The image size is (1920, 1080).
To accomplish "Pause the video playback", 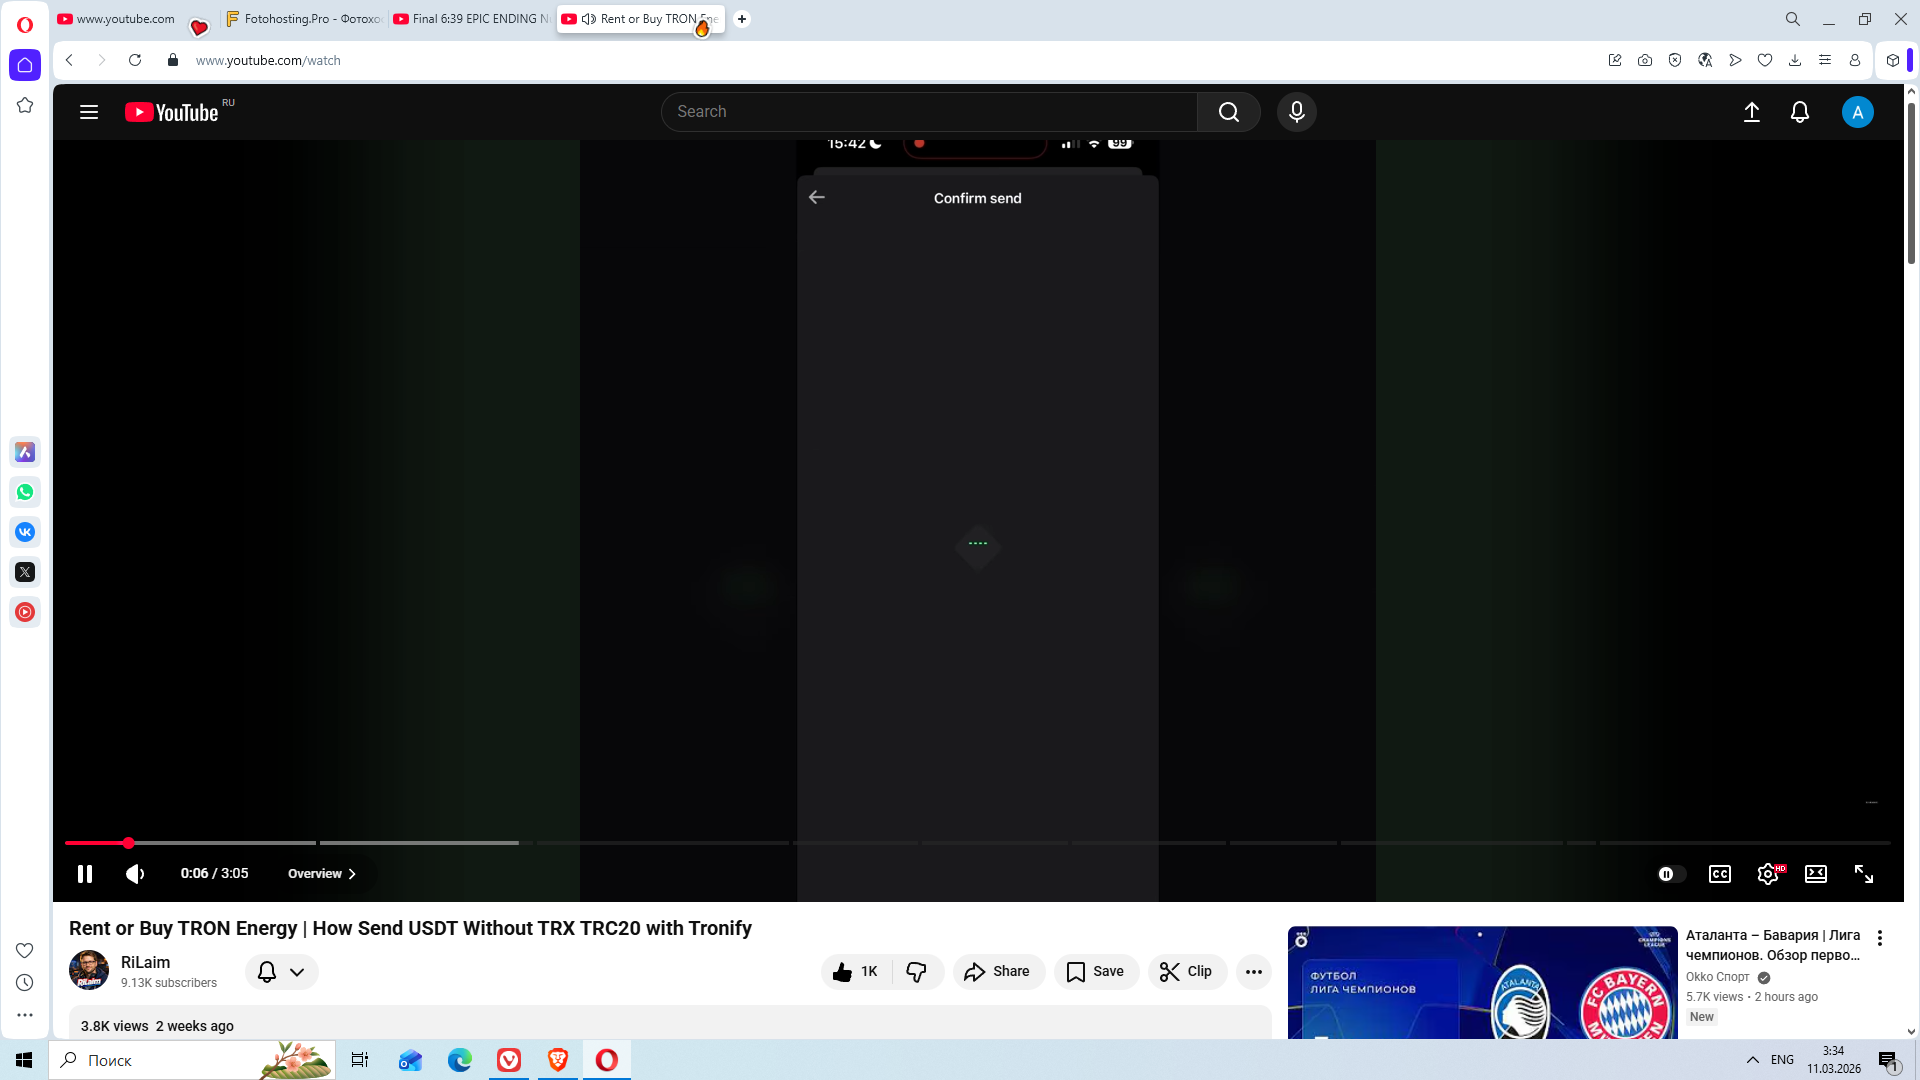I will click(85, 874).
